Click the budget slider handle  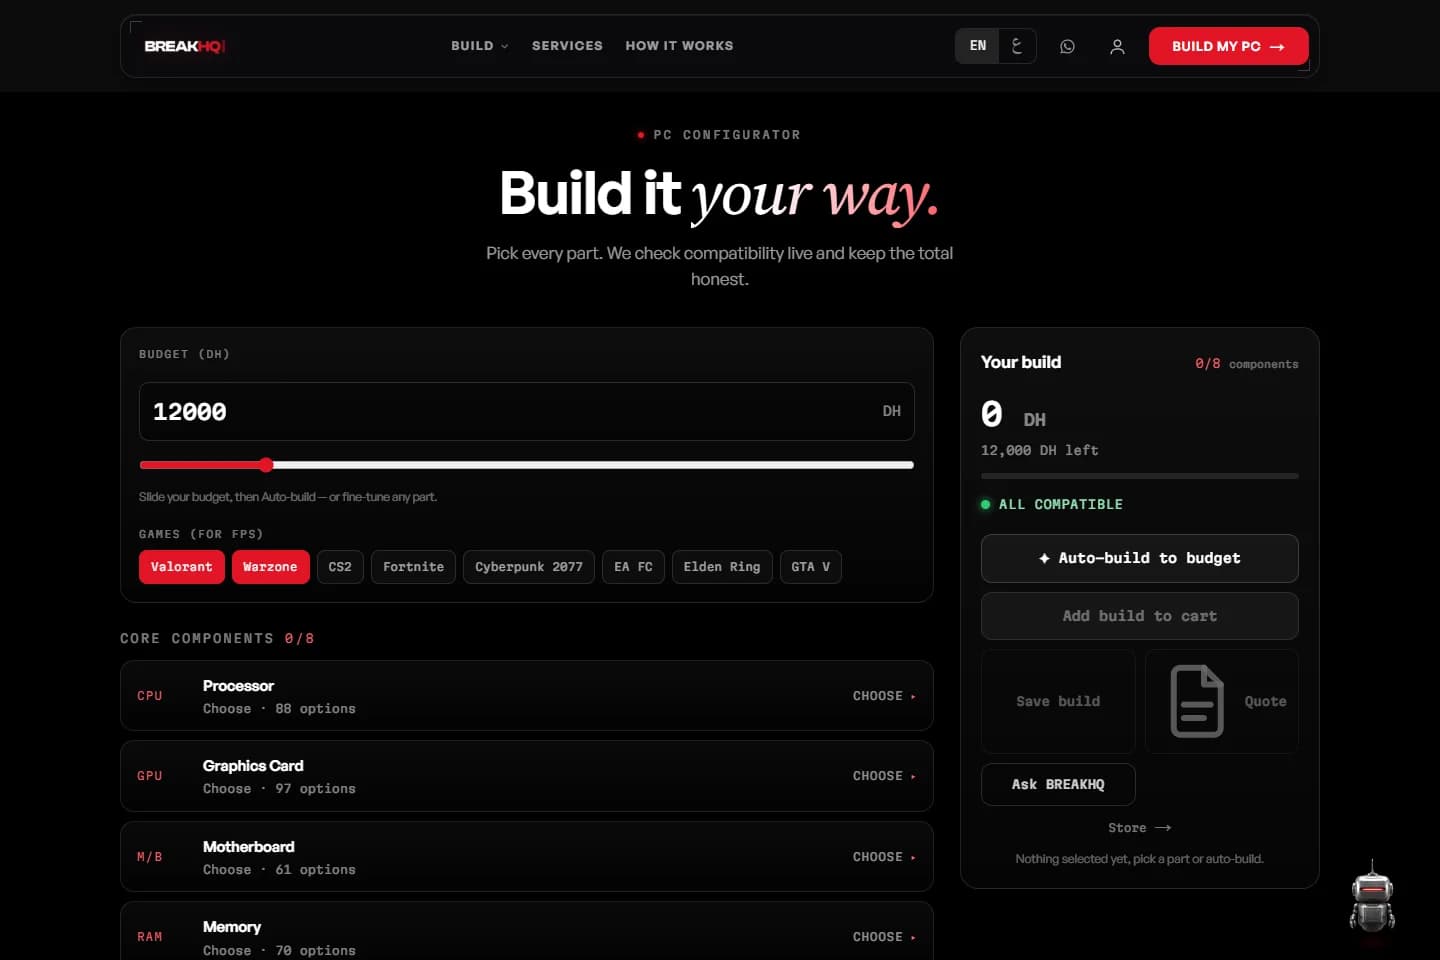pyautogui.click(x=266, y=465)
